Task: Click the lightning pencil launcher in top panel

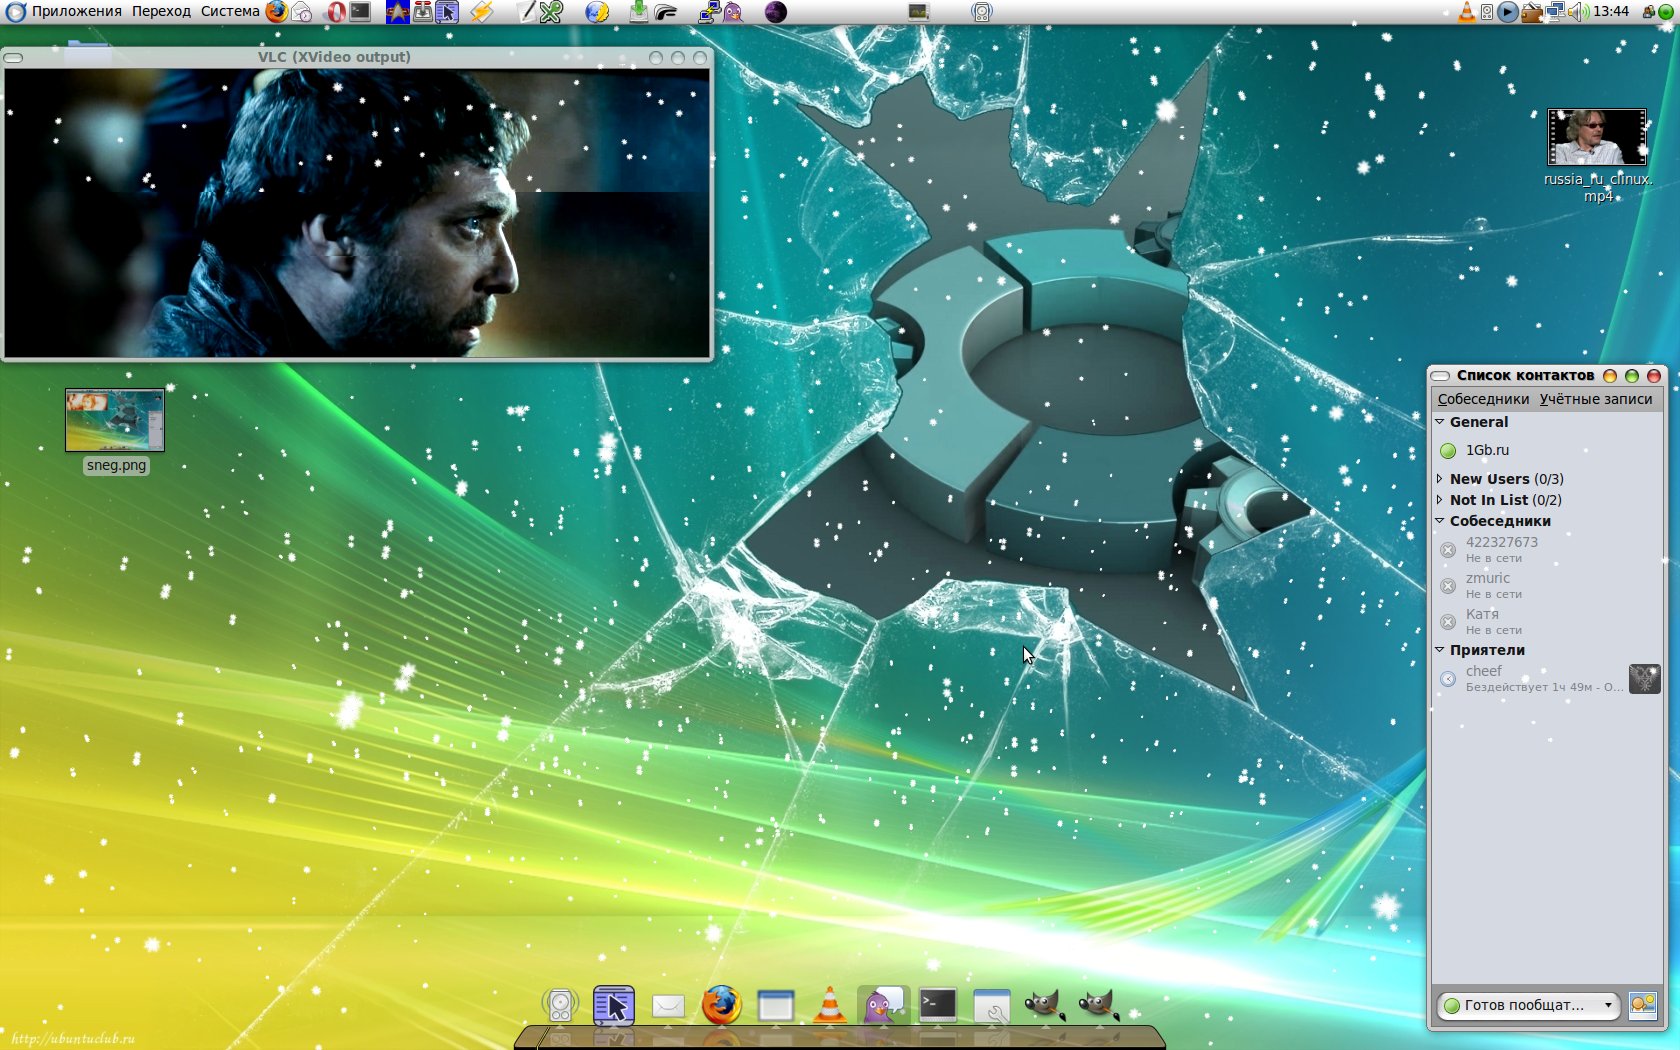Action: (483, 12)
